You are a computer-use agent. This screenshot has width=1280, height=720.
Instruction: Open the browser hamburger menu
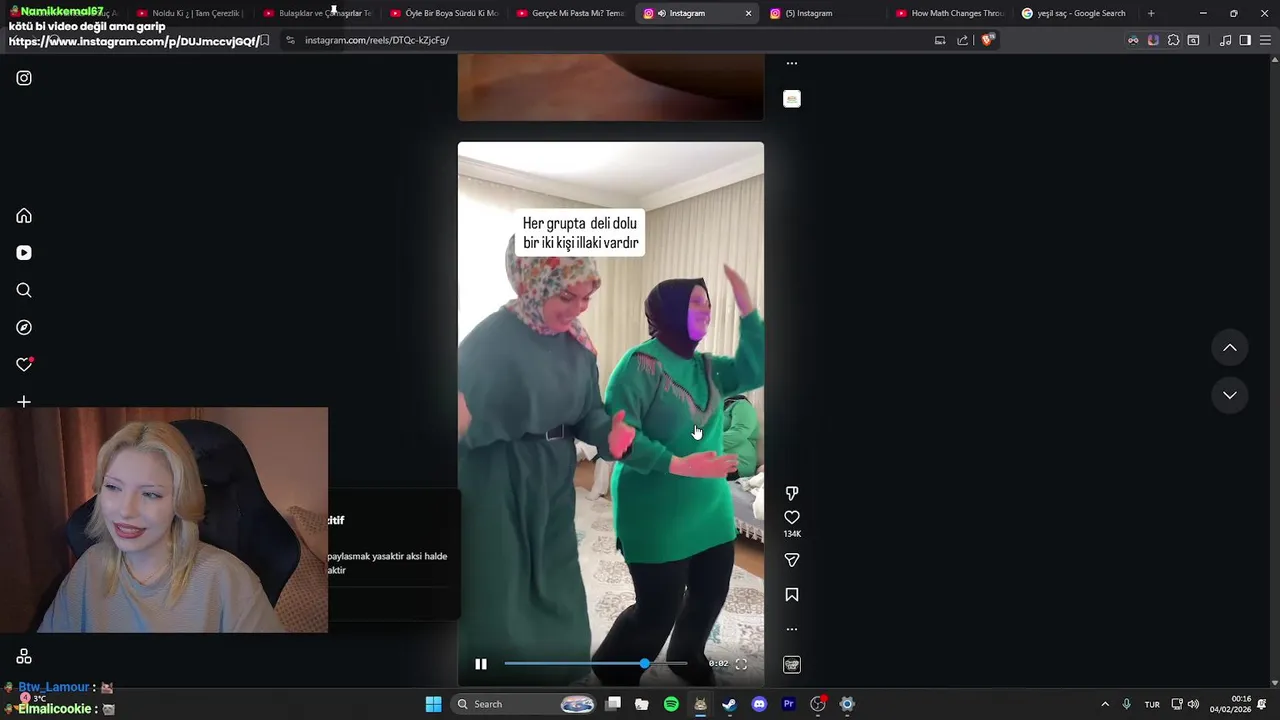[x=1265, y=40]
